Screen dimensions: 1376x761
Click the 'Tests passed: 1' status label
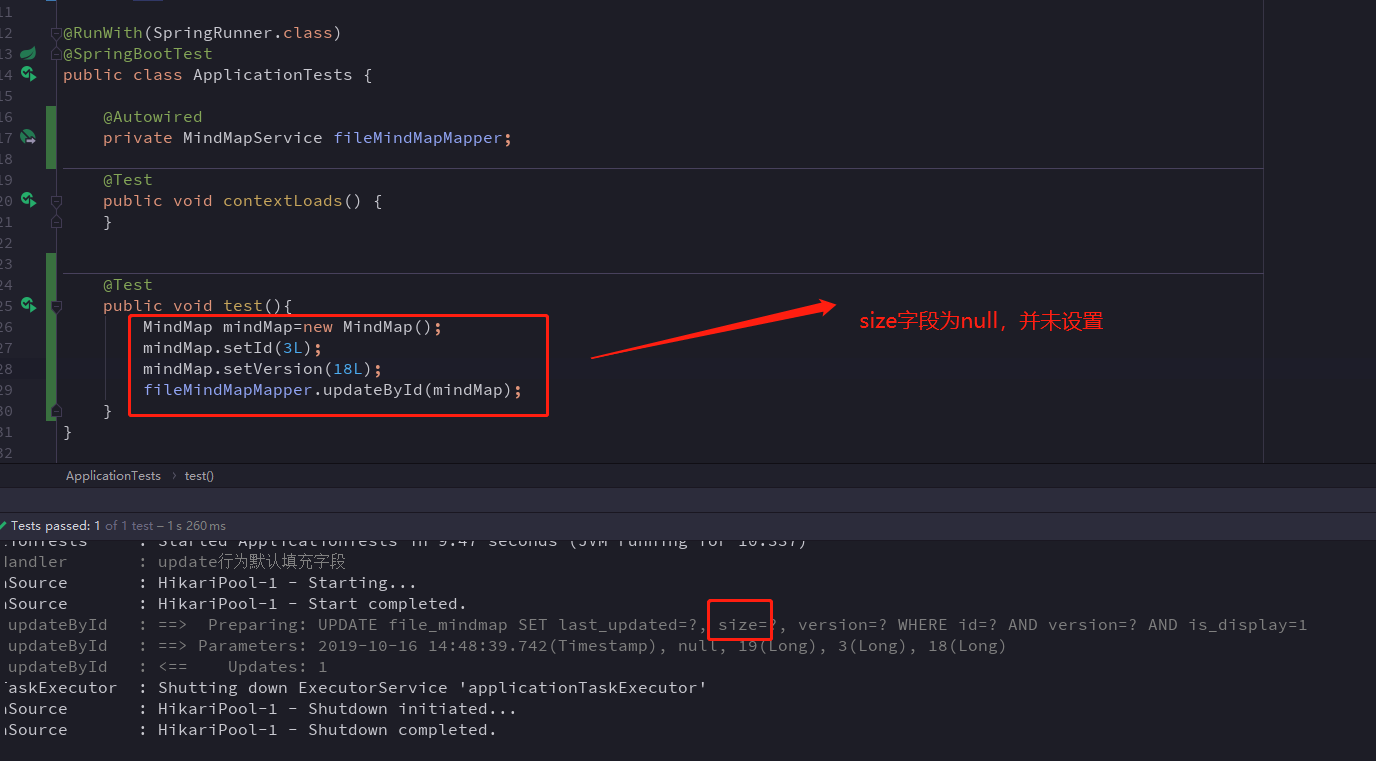pos(56,526)
